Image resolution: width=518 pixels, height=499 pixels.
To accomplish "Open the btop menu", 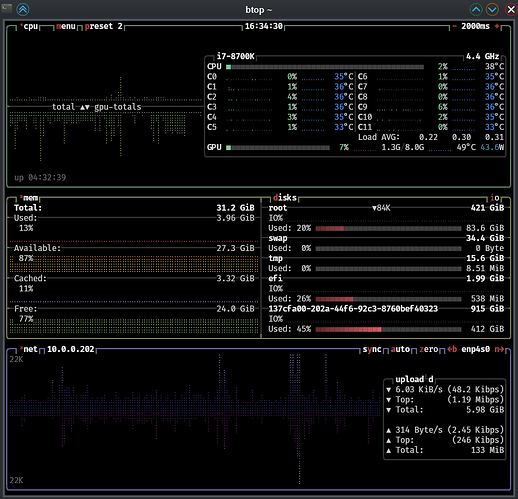I will click(66, 26).
